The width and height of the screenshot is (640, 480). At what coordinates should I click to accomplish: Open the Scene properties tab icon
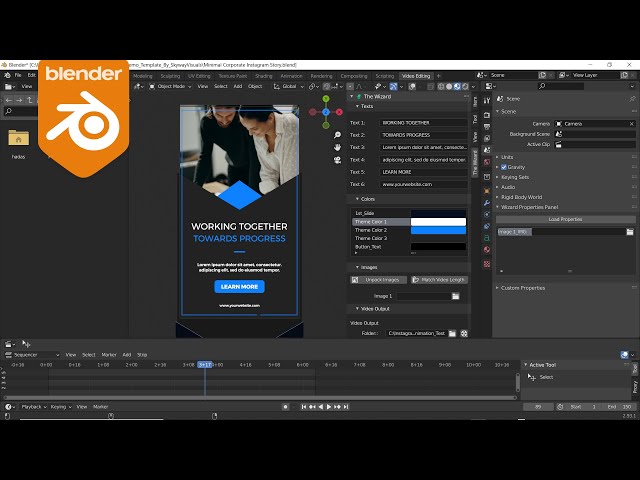click(487, 150)
